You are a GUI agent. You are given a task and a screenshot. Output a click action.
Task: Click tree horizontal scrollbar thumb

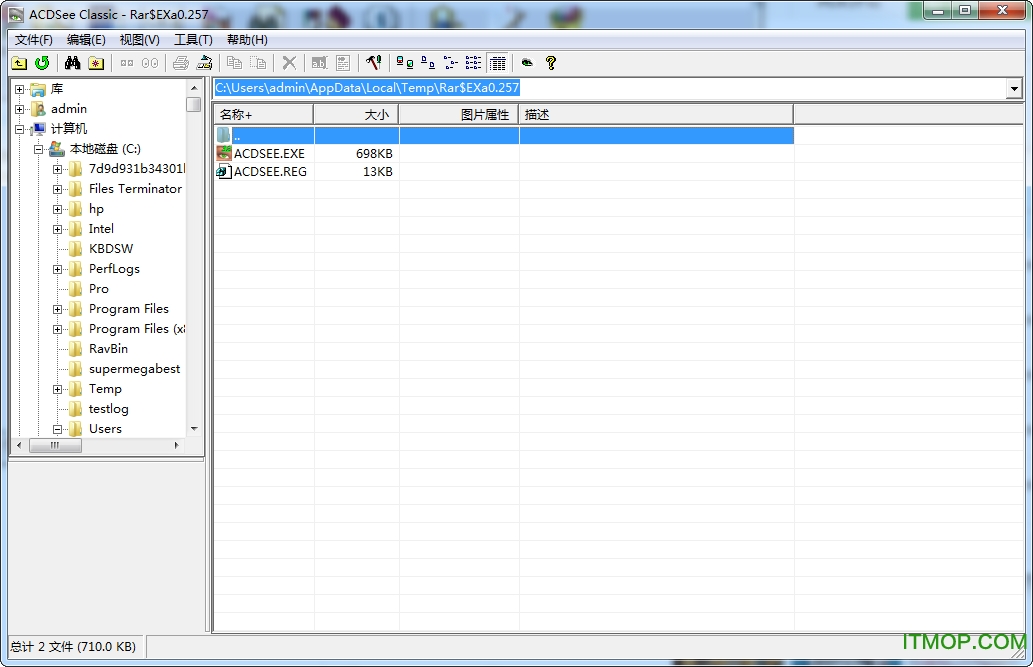pos(55,446)
